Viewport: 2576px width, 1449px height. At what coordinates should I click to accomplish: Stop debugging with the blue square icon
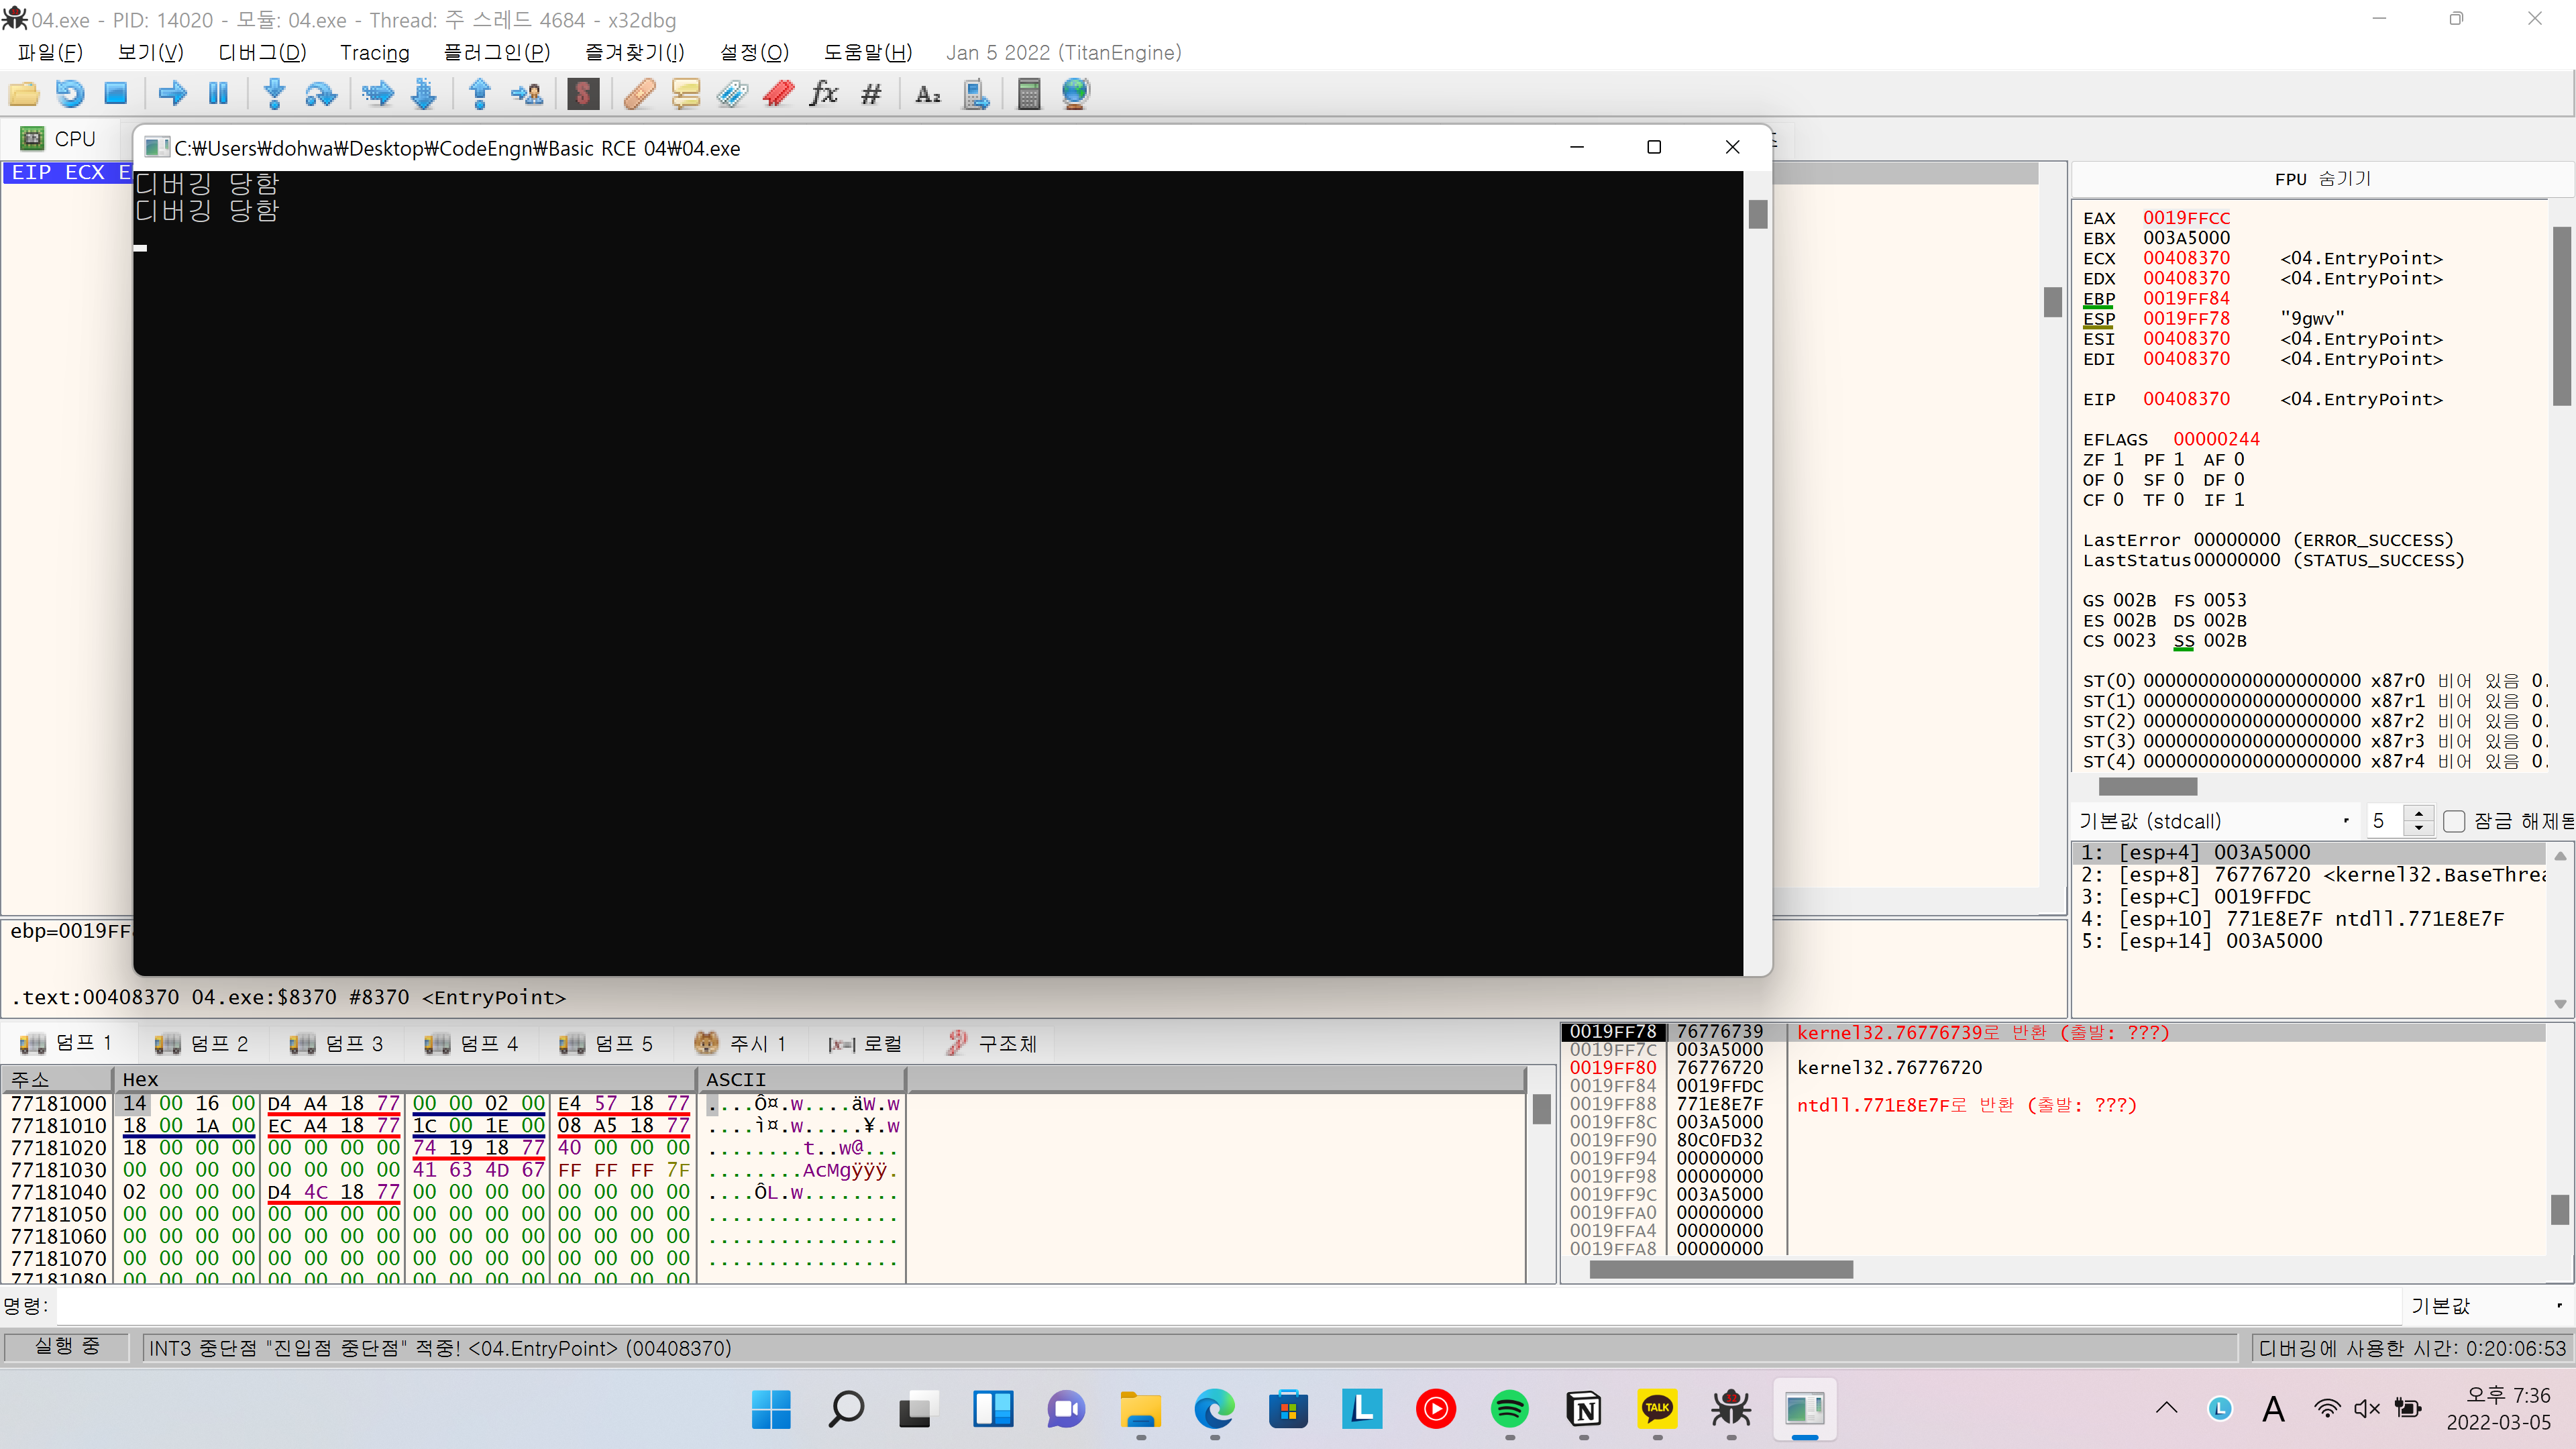[x=116, y=94]
